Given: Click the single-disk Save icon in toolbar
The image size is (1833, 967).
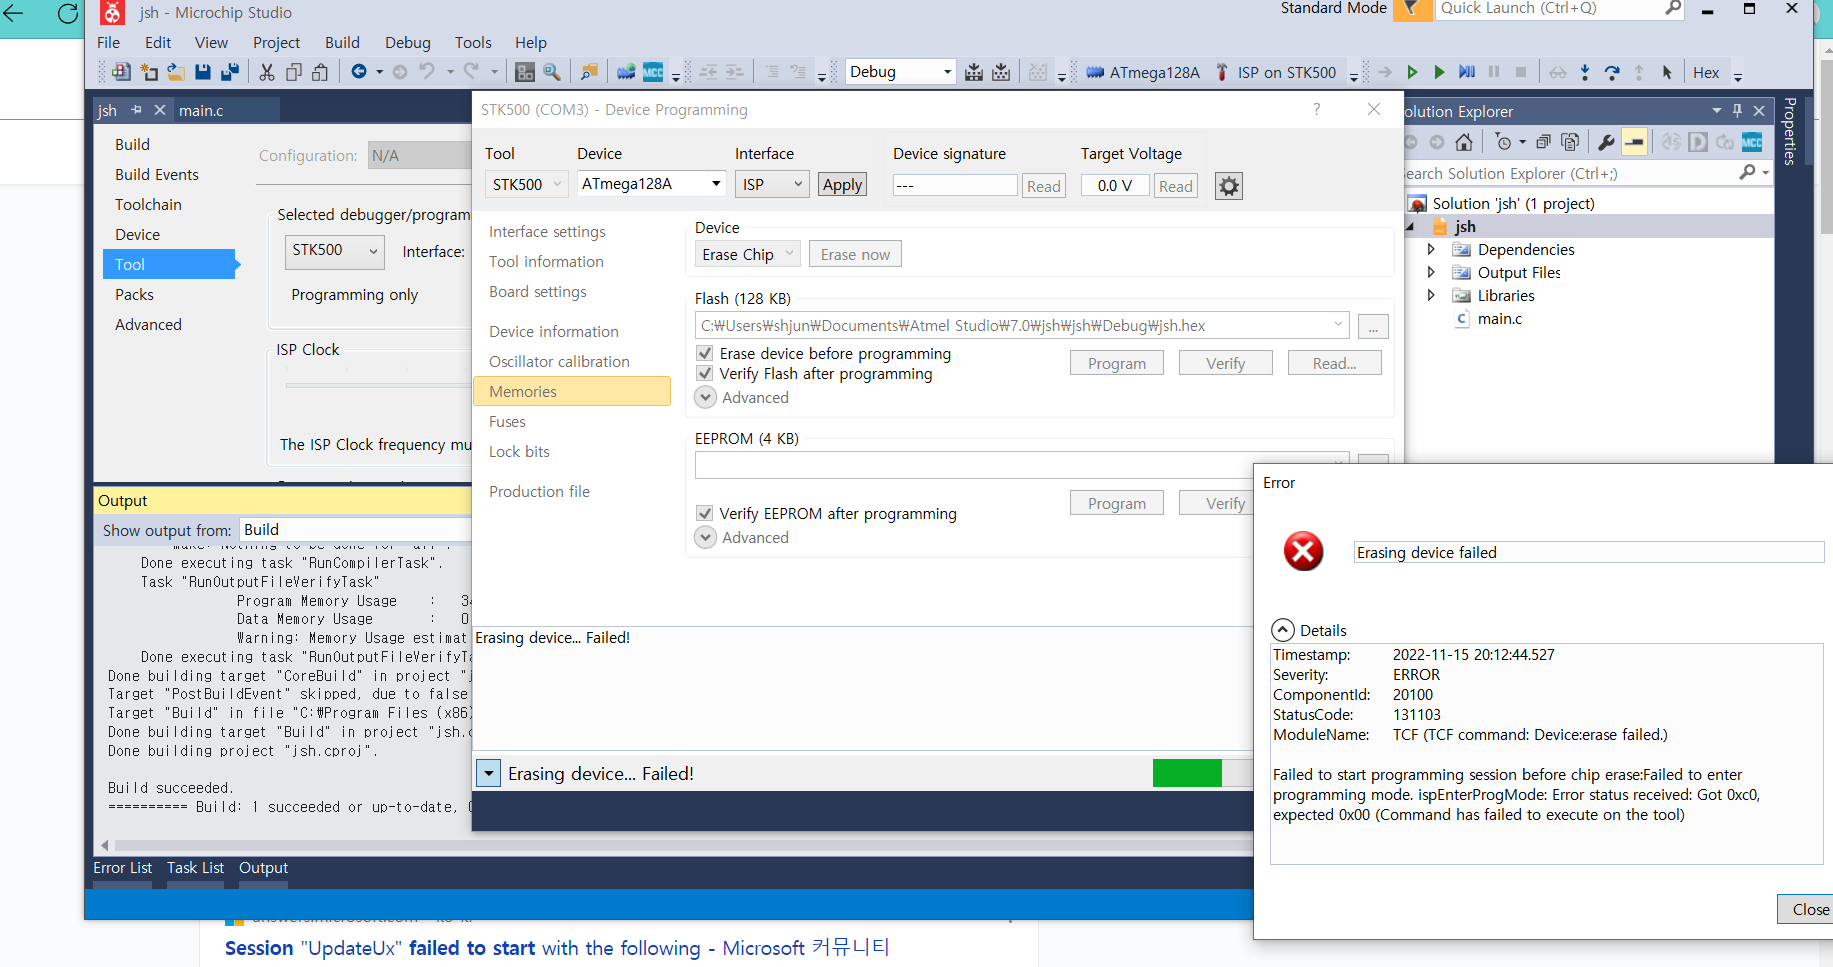Looking at the screenshot, I should pos(203,72).
